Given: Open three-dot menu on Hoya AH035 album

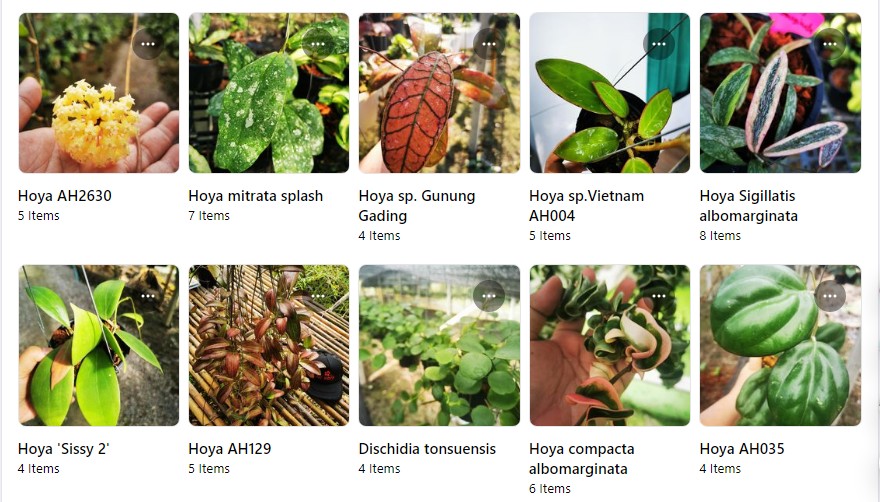Looking at the screenshot, I should (x=830, y=296).
